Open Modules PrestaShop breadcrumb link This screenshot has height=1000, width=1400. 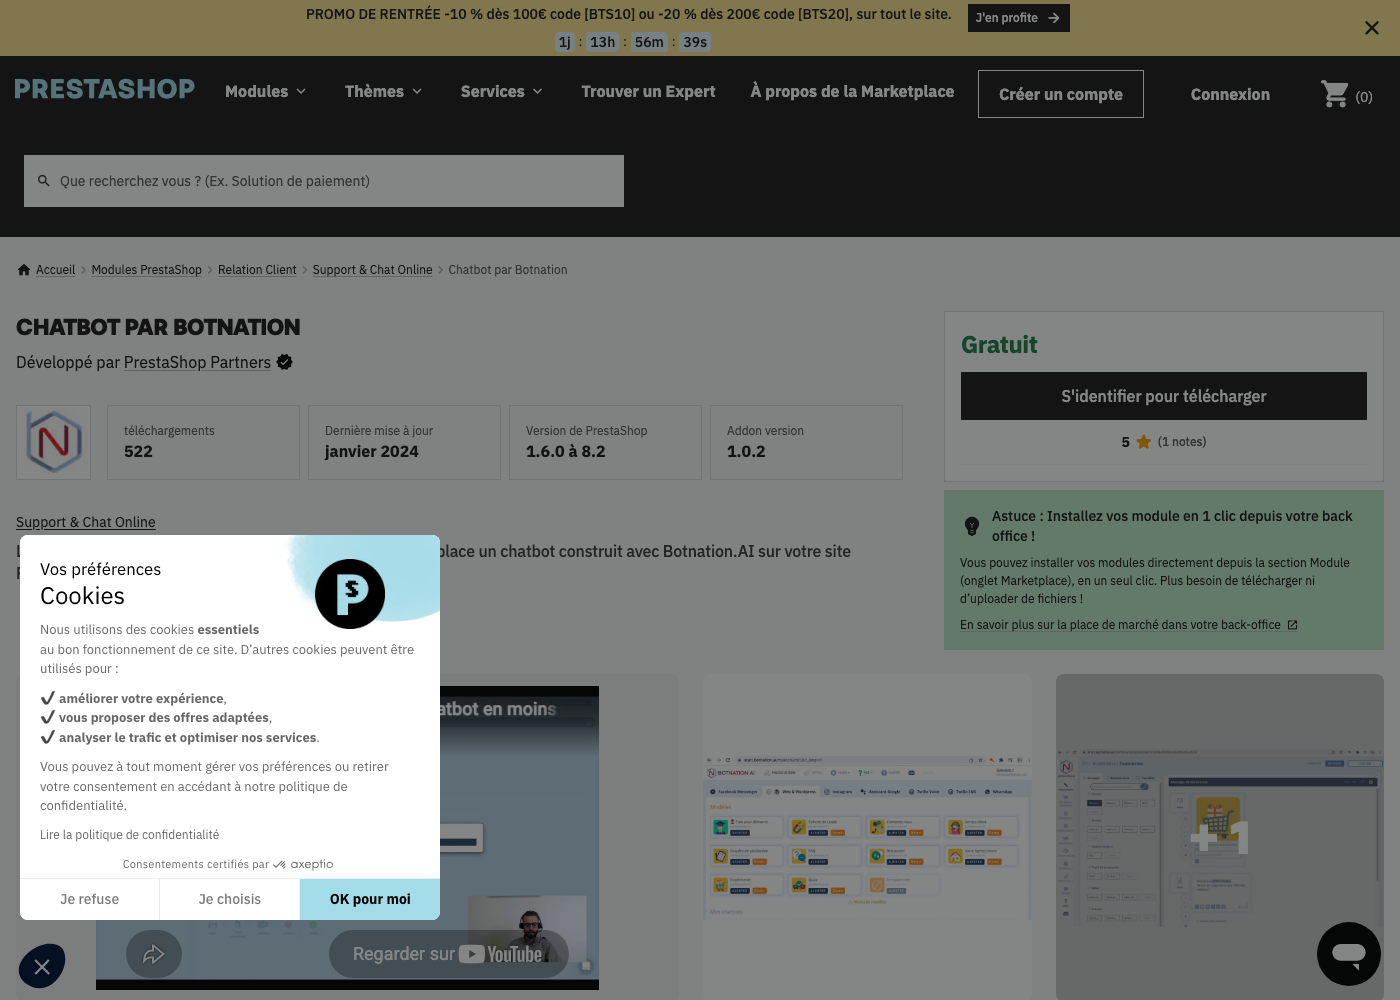[x=146, y=270]
